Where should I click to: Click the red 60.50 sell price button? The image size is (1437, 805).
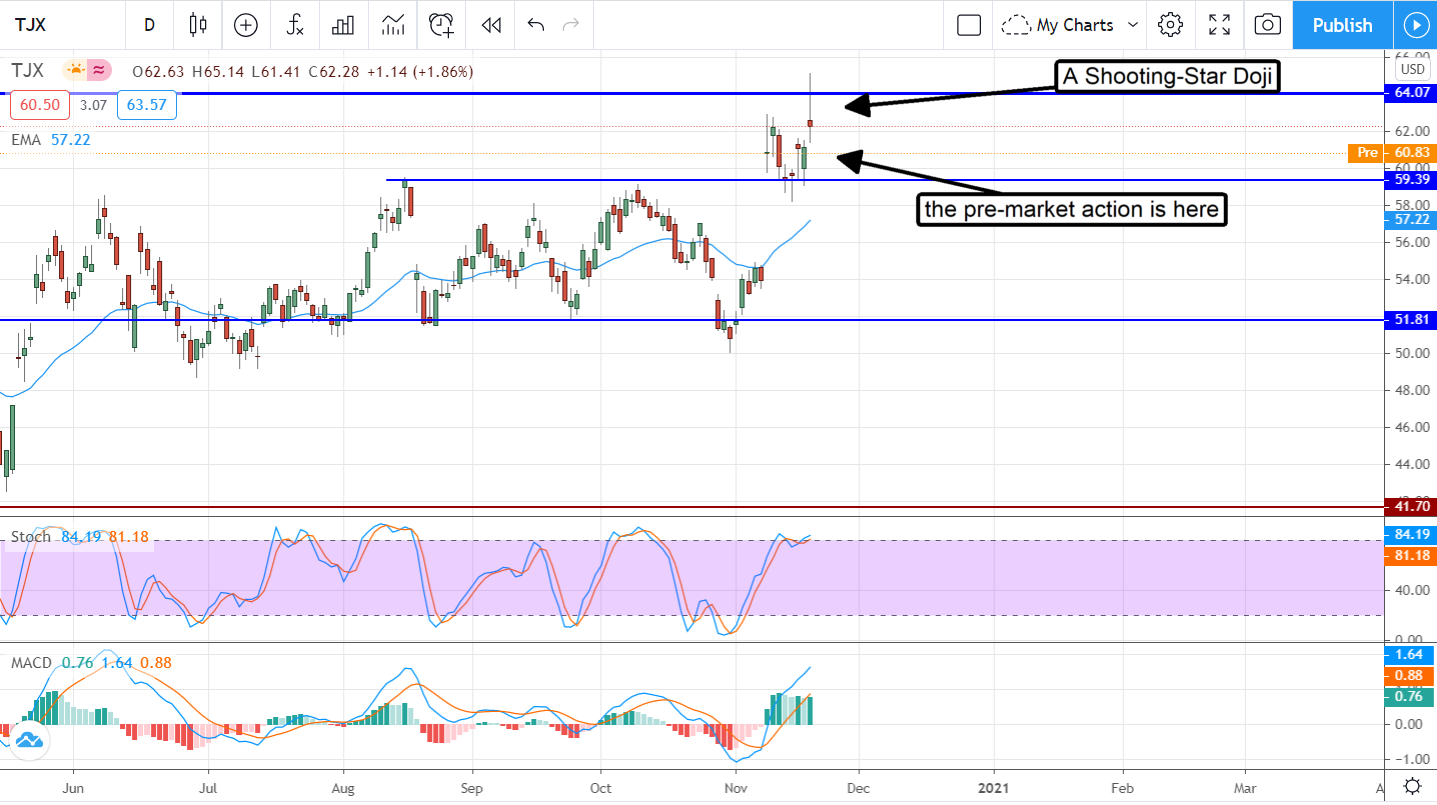pos(38,105)
